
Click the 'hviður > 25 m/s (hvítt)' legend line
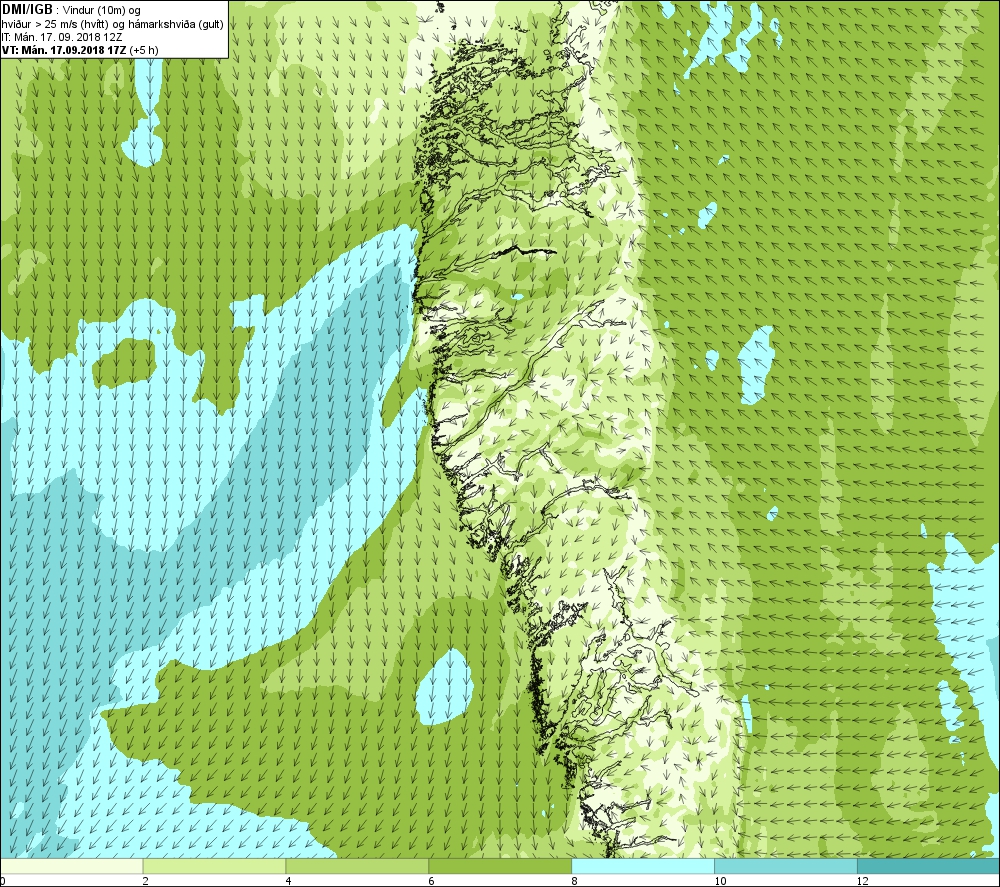(57, 24)
